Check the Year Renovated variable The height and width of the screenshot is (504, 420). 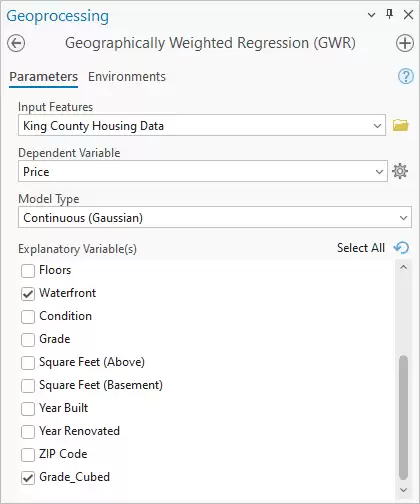click(x=28, y=432)
